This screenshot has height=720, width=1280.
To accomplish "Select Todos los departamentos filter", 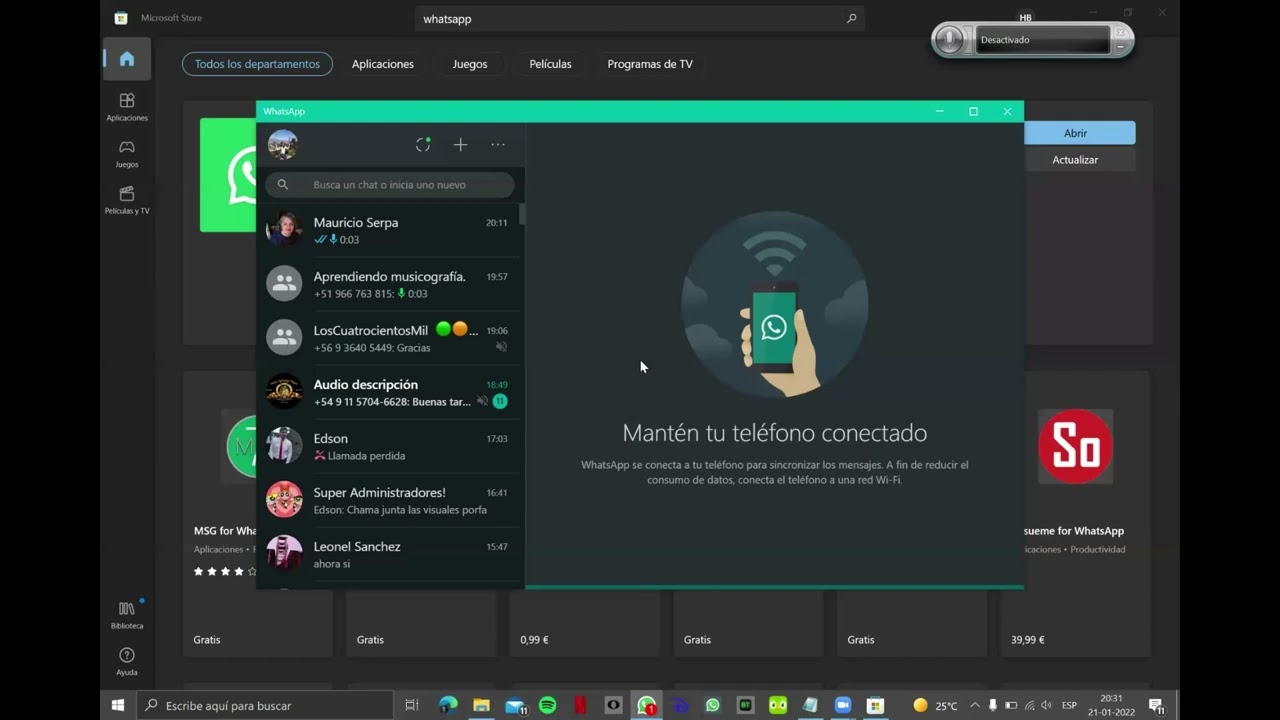I will tap(257, 64).
